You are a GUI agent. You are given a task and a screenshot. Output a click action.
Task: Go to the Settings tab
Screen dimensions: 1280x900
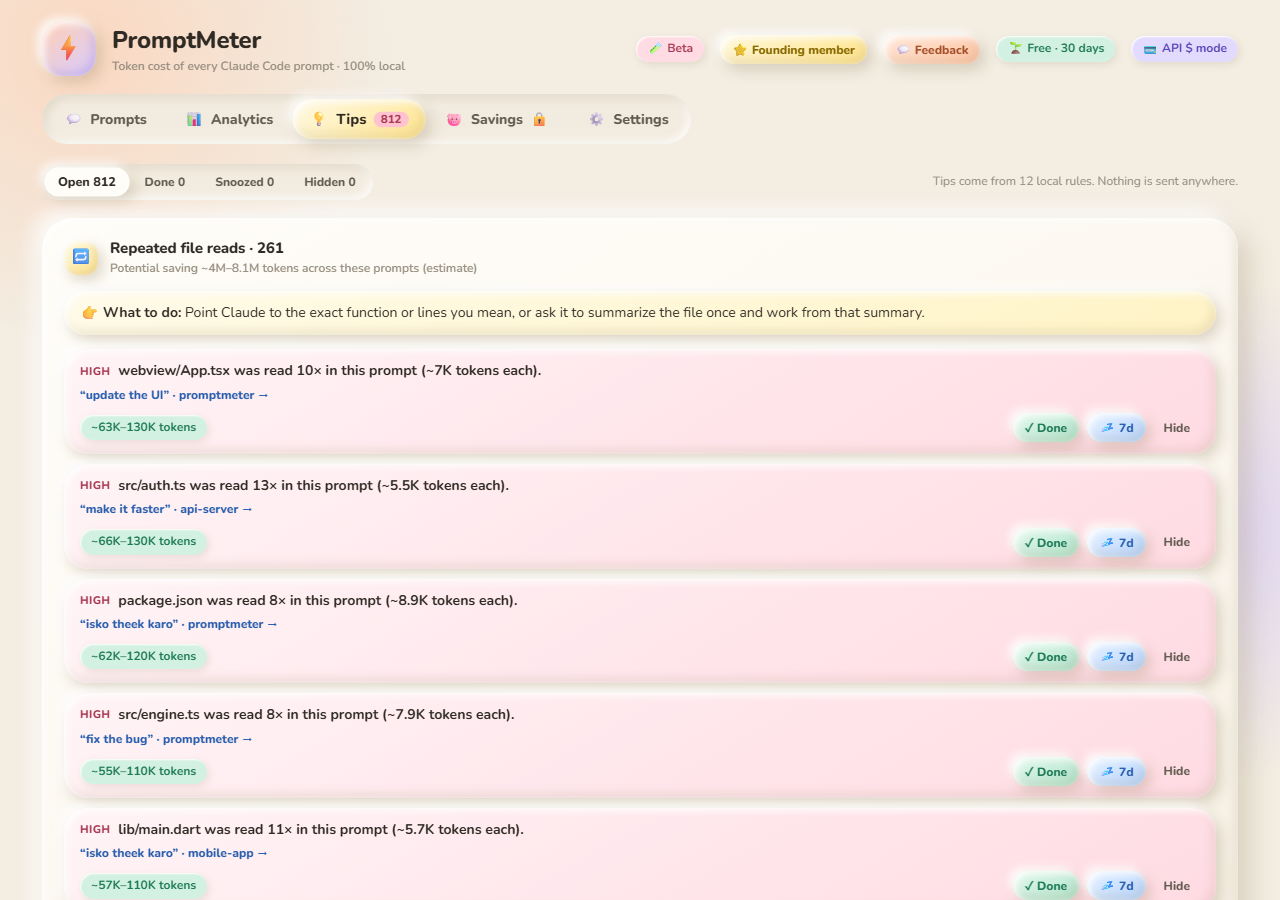tap(628, 119)
